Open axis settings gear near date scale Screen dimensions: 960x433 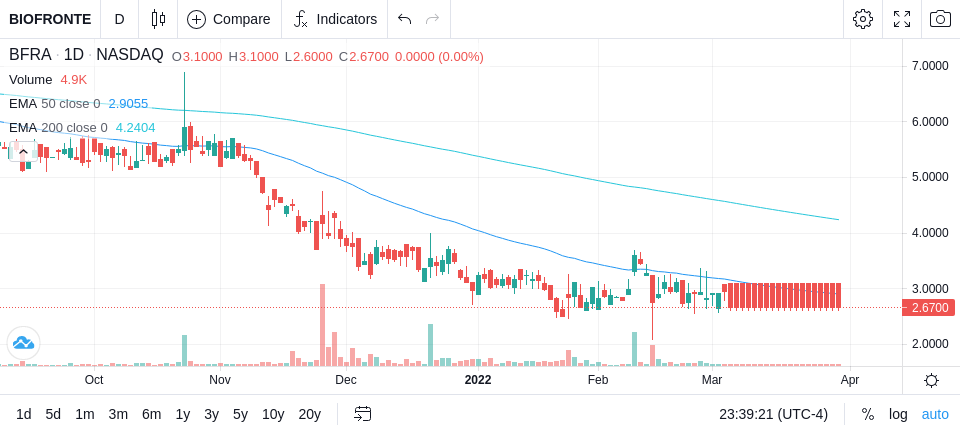(x=931, y=381)
